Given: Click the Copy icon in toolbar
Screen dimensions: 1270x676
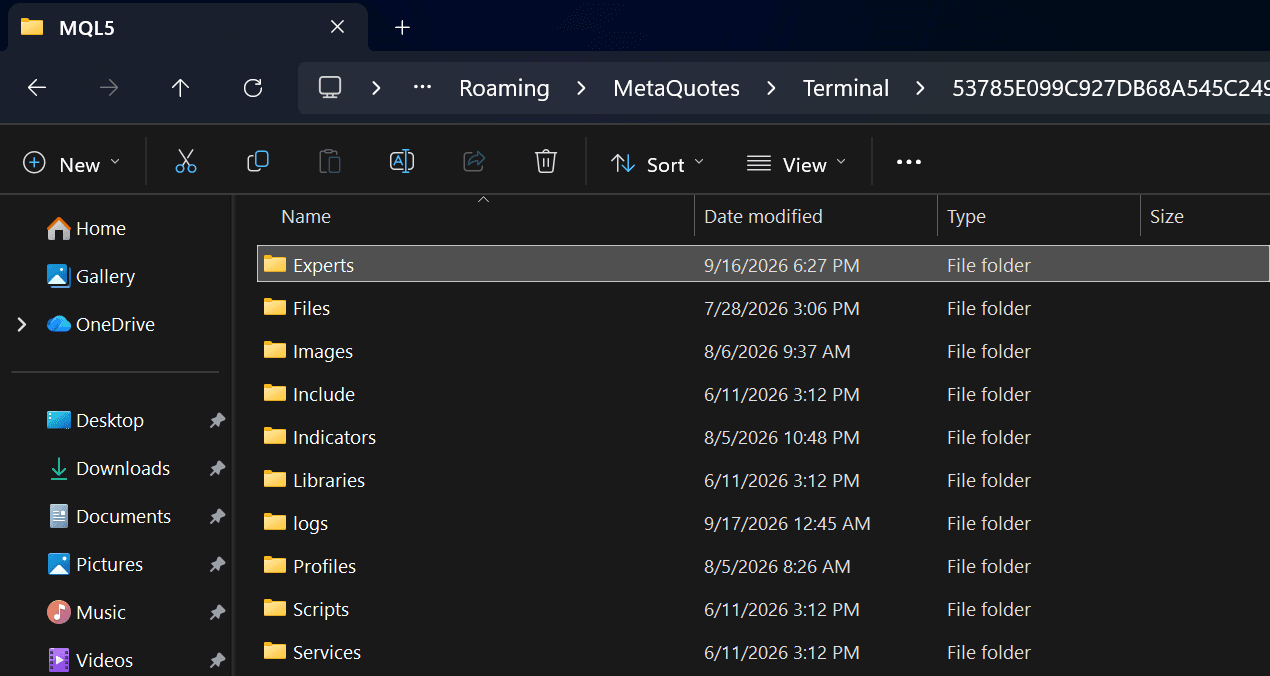Looking at the screenshot, I should (258, 162).
